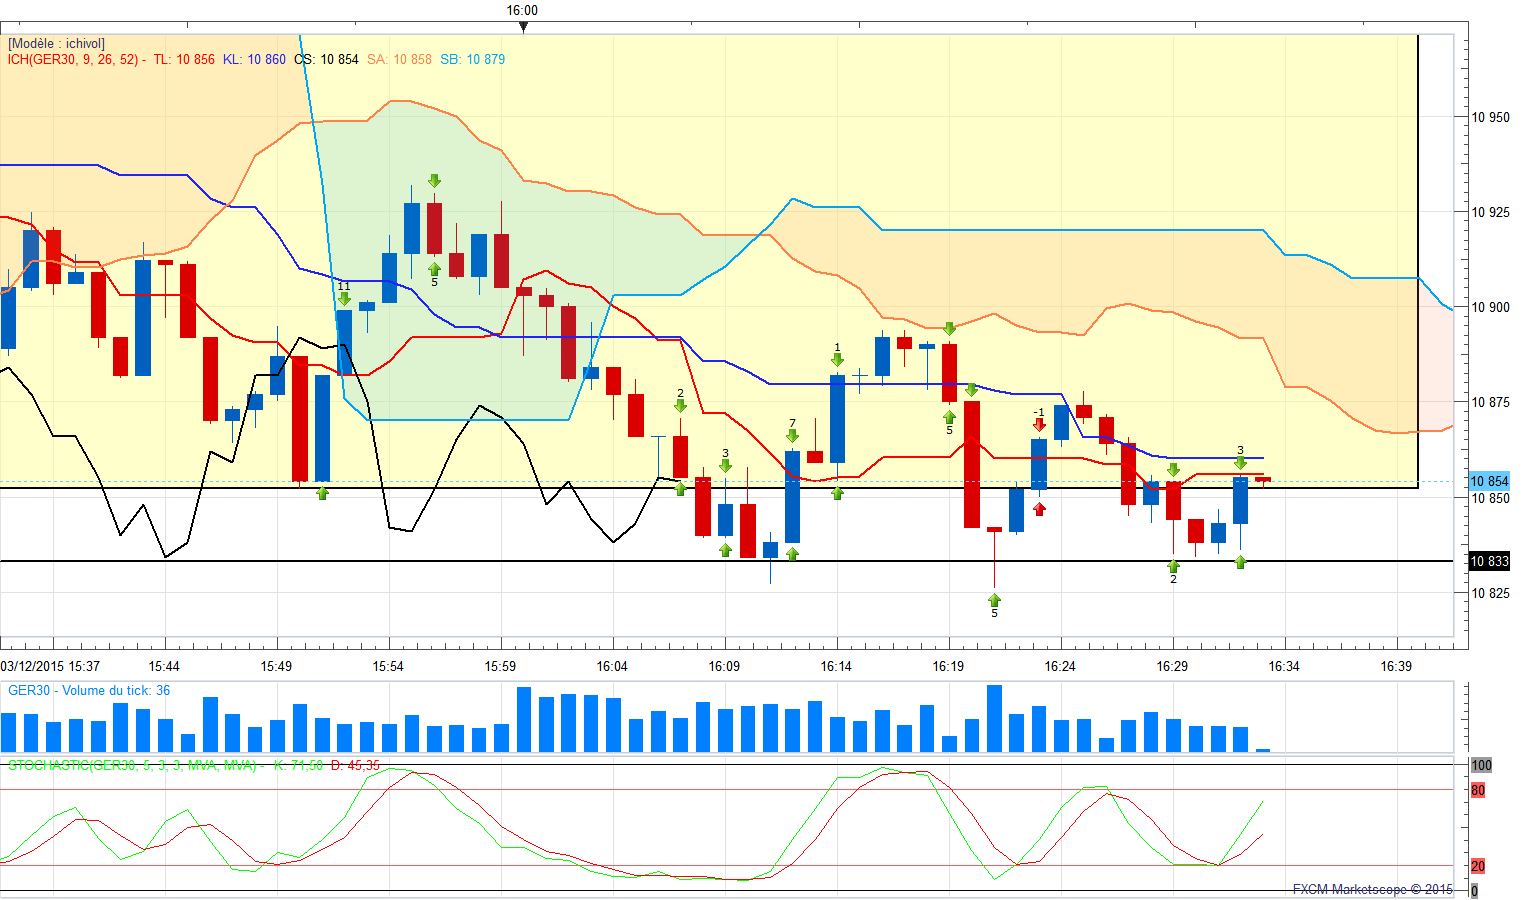The width and height of the screenshot is (1526, 900).
Task: Click the green arrow above the 15:56 candle
Action: 434,181
